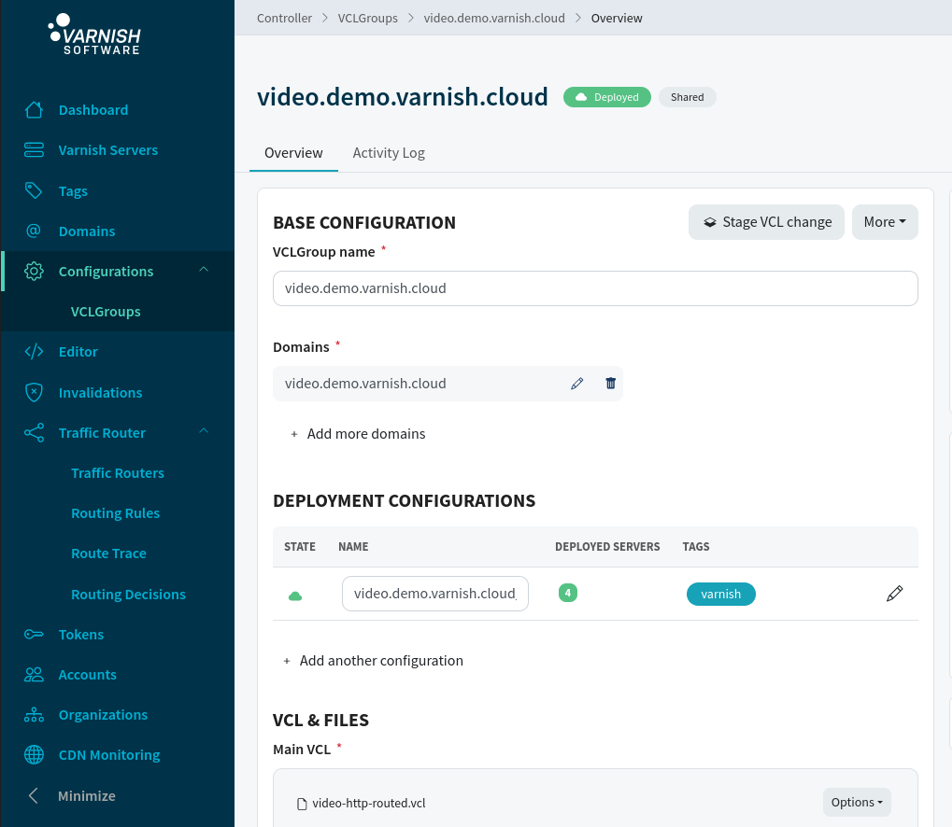Screen dimensions: 952x827
Task: Collapse the Configurations sidebar section
Action: pyautogui.click(x=204, y=270)
